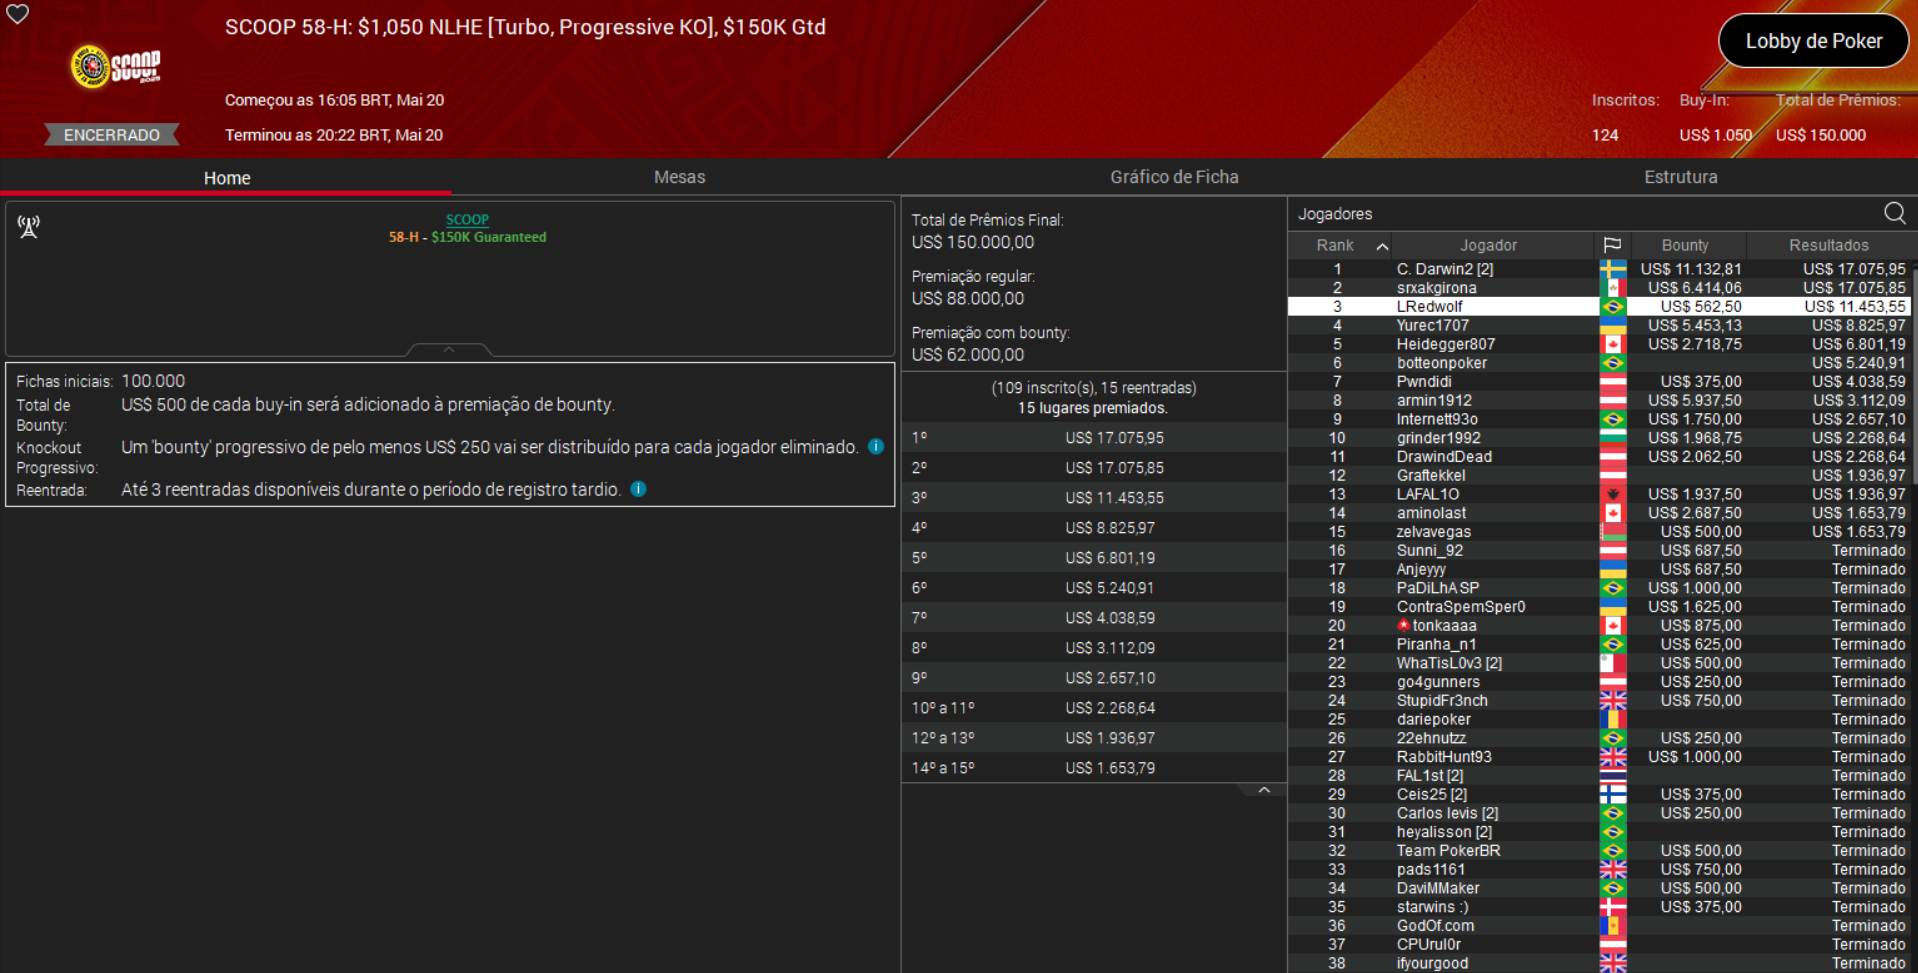Select highlighted LRedwolf row
The image size is (1918, 973).
(1599, 307)
